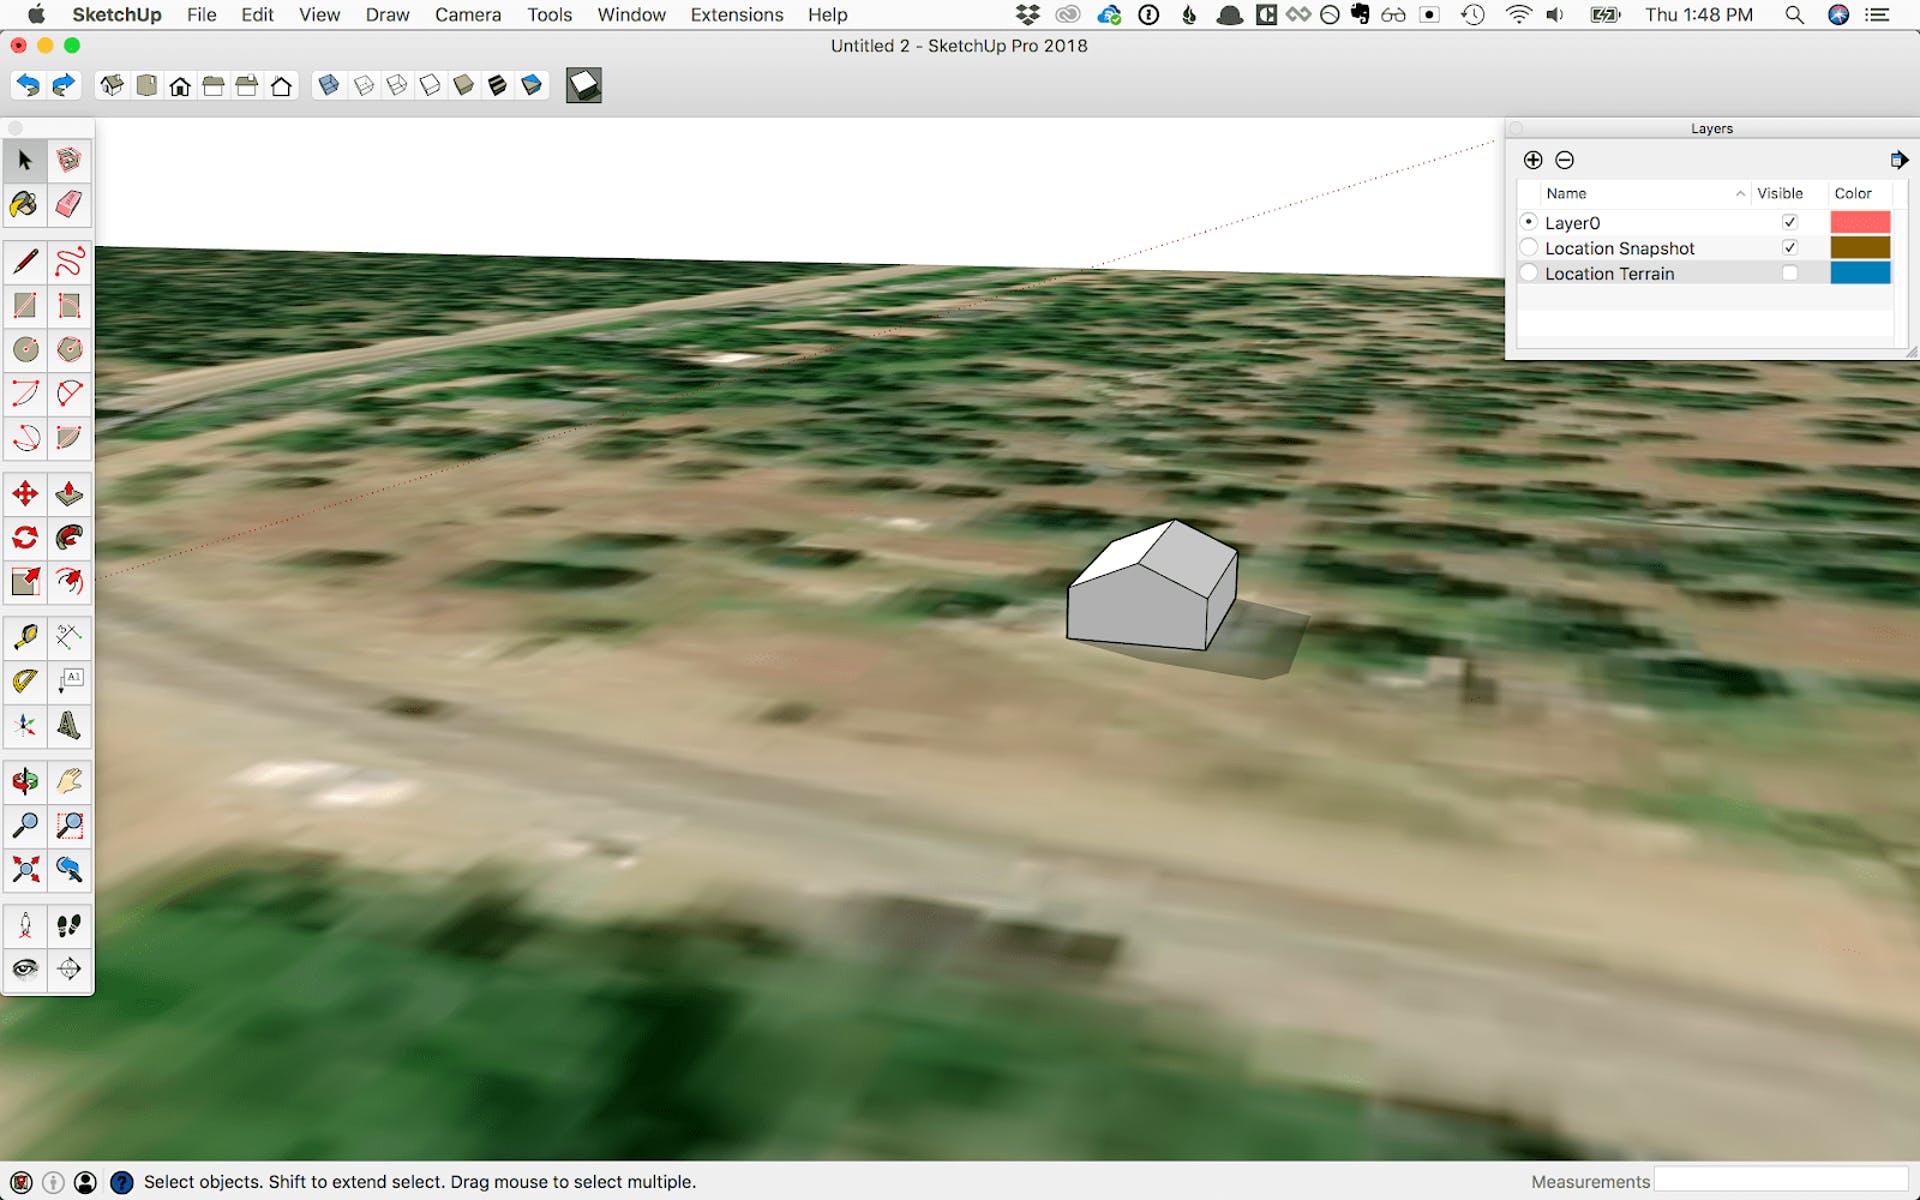Click the Zoom Extents tool

pyautogui.click(x=25, y=869)
